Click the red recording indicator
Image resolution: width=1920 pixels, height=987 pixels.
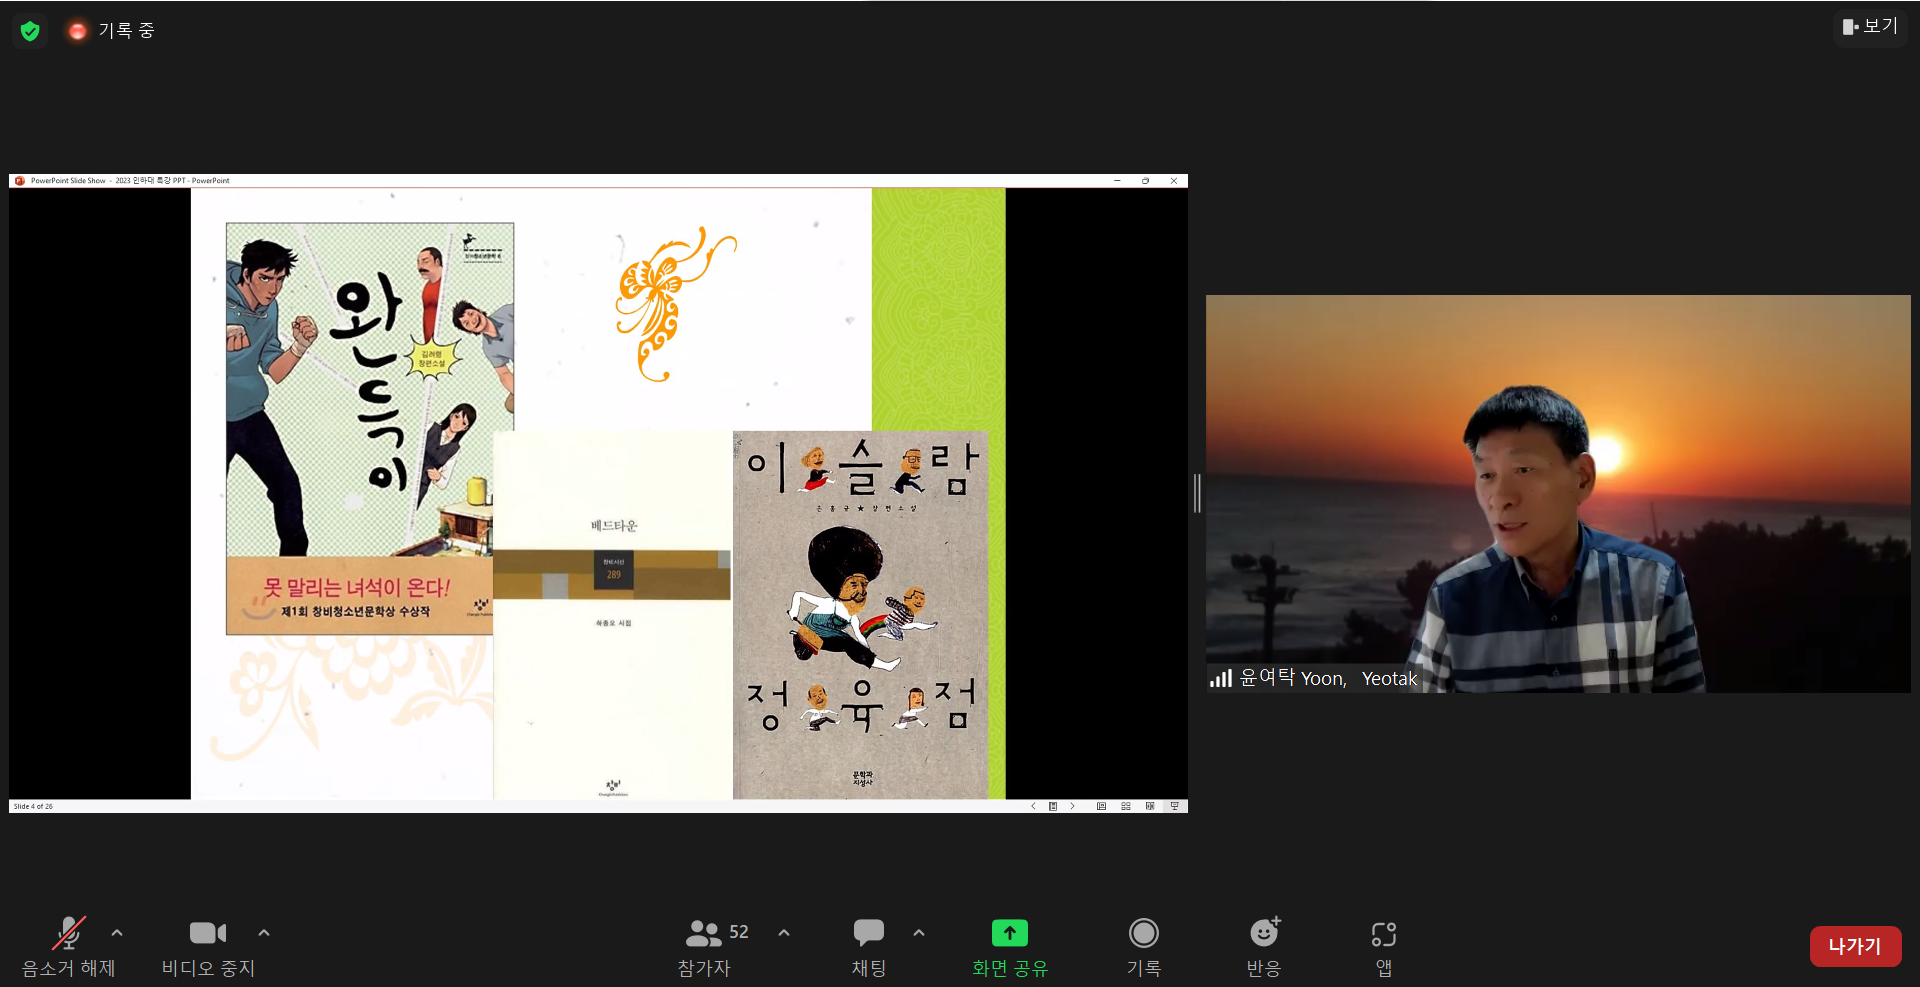[77, 31]
